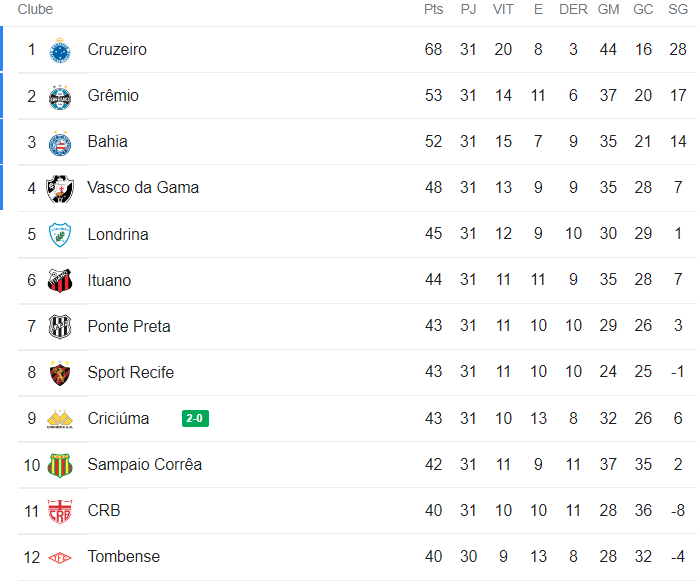This screenshot has width=697, height=581.
Task: Click the SG column header
Action: click(x=677, y=9)
